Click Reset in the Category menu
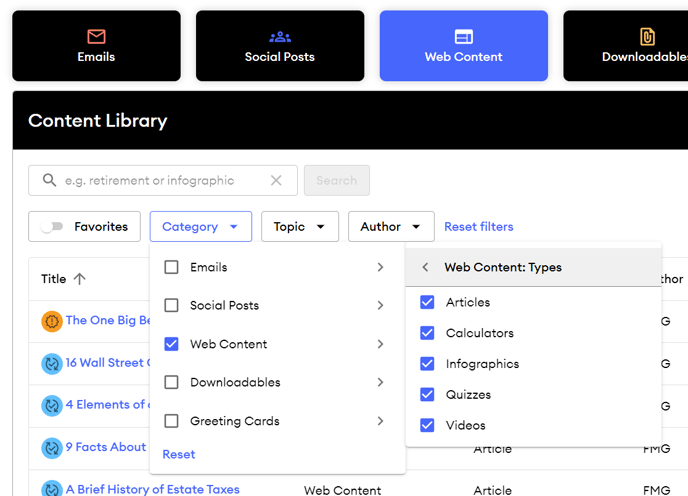This screenshot has width=688, height=496. (179, 454)
